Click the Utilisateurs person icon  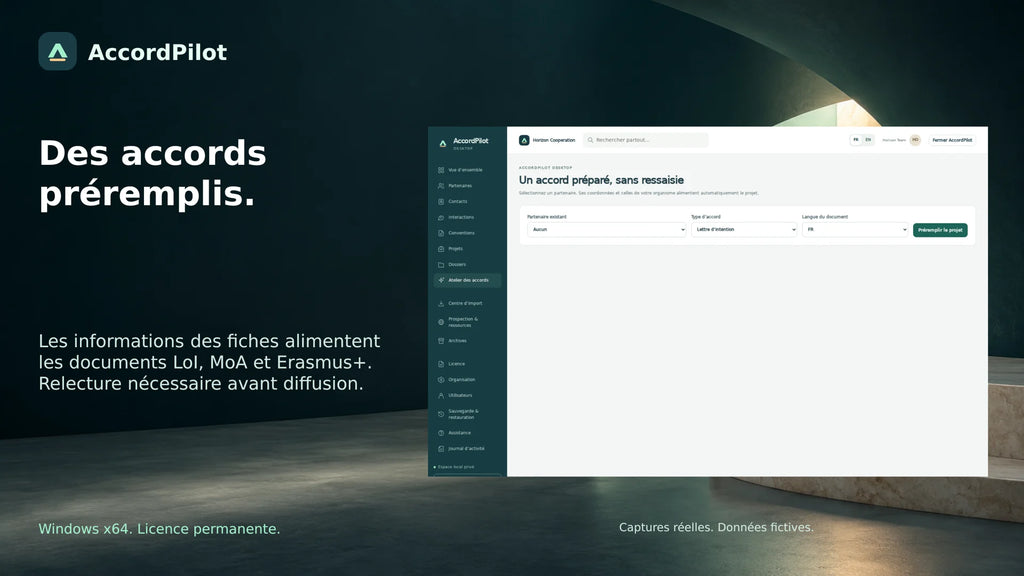coord(441,395)
